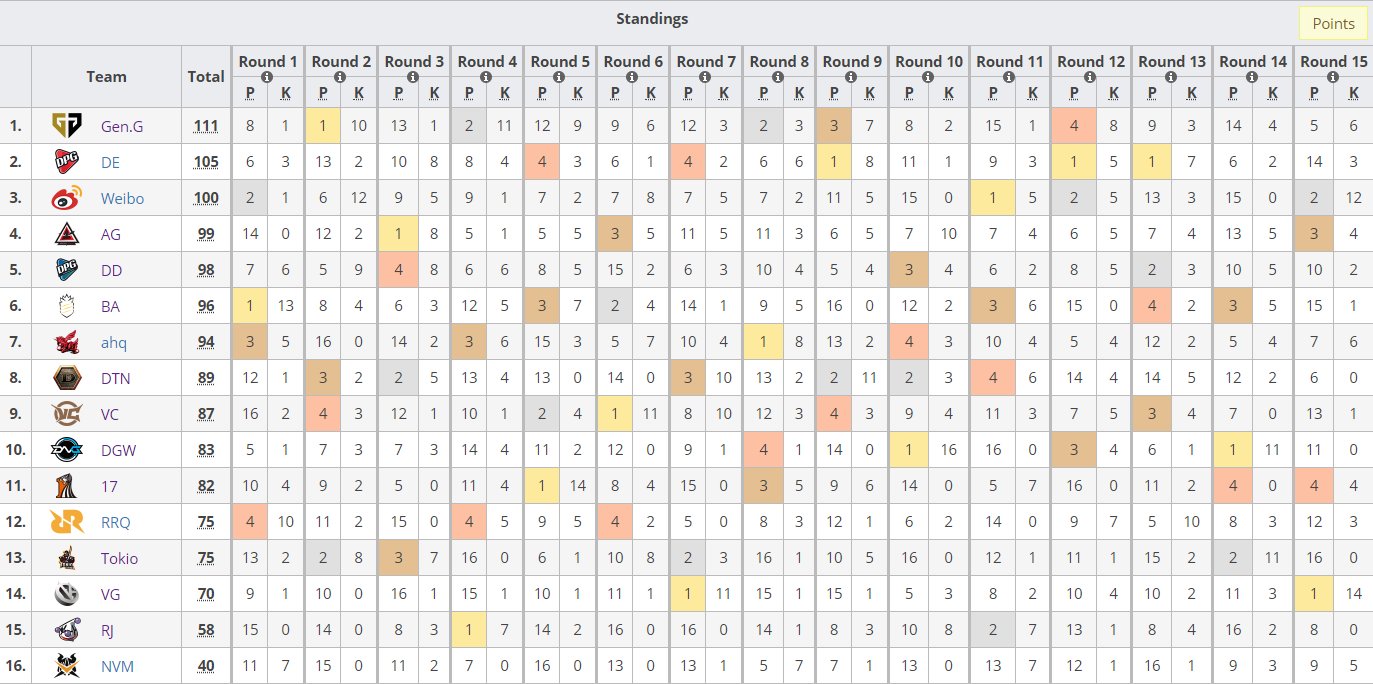Open the Gen.G team page link
Screen dimensions: 1373x684
(x=122, y=125)
